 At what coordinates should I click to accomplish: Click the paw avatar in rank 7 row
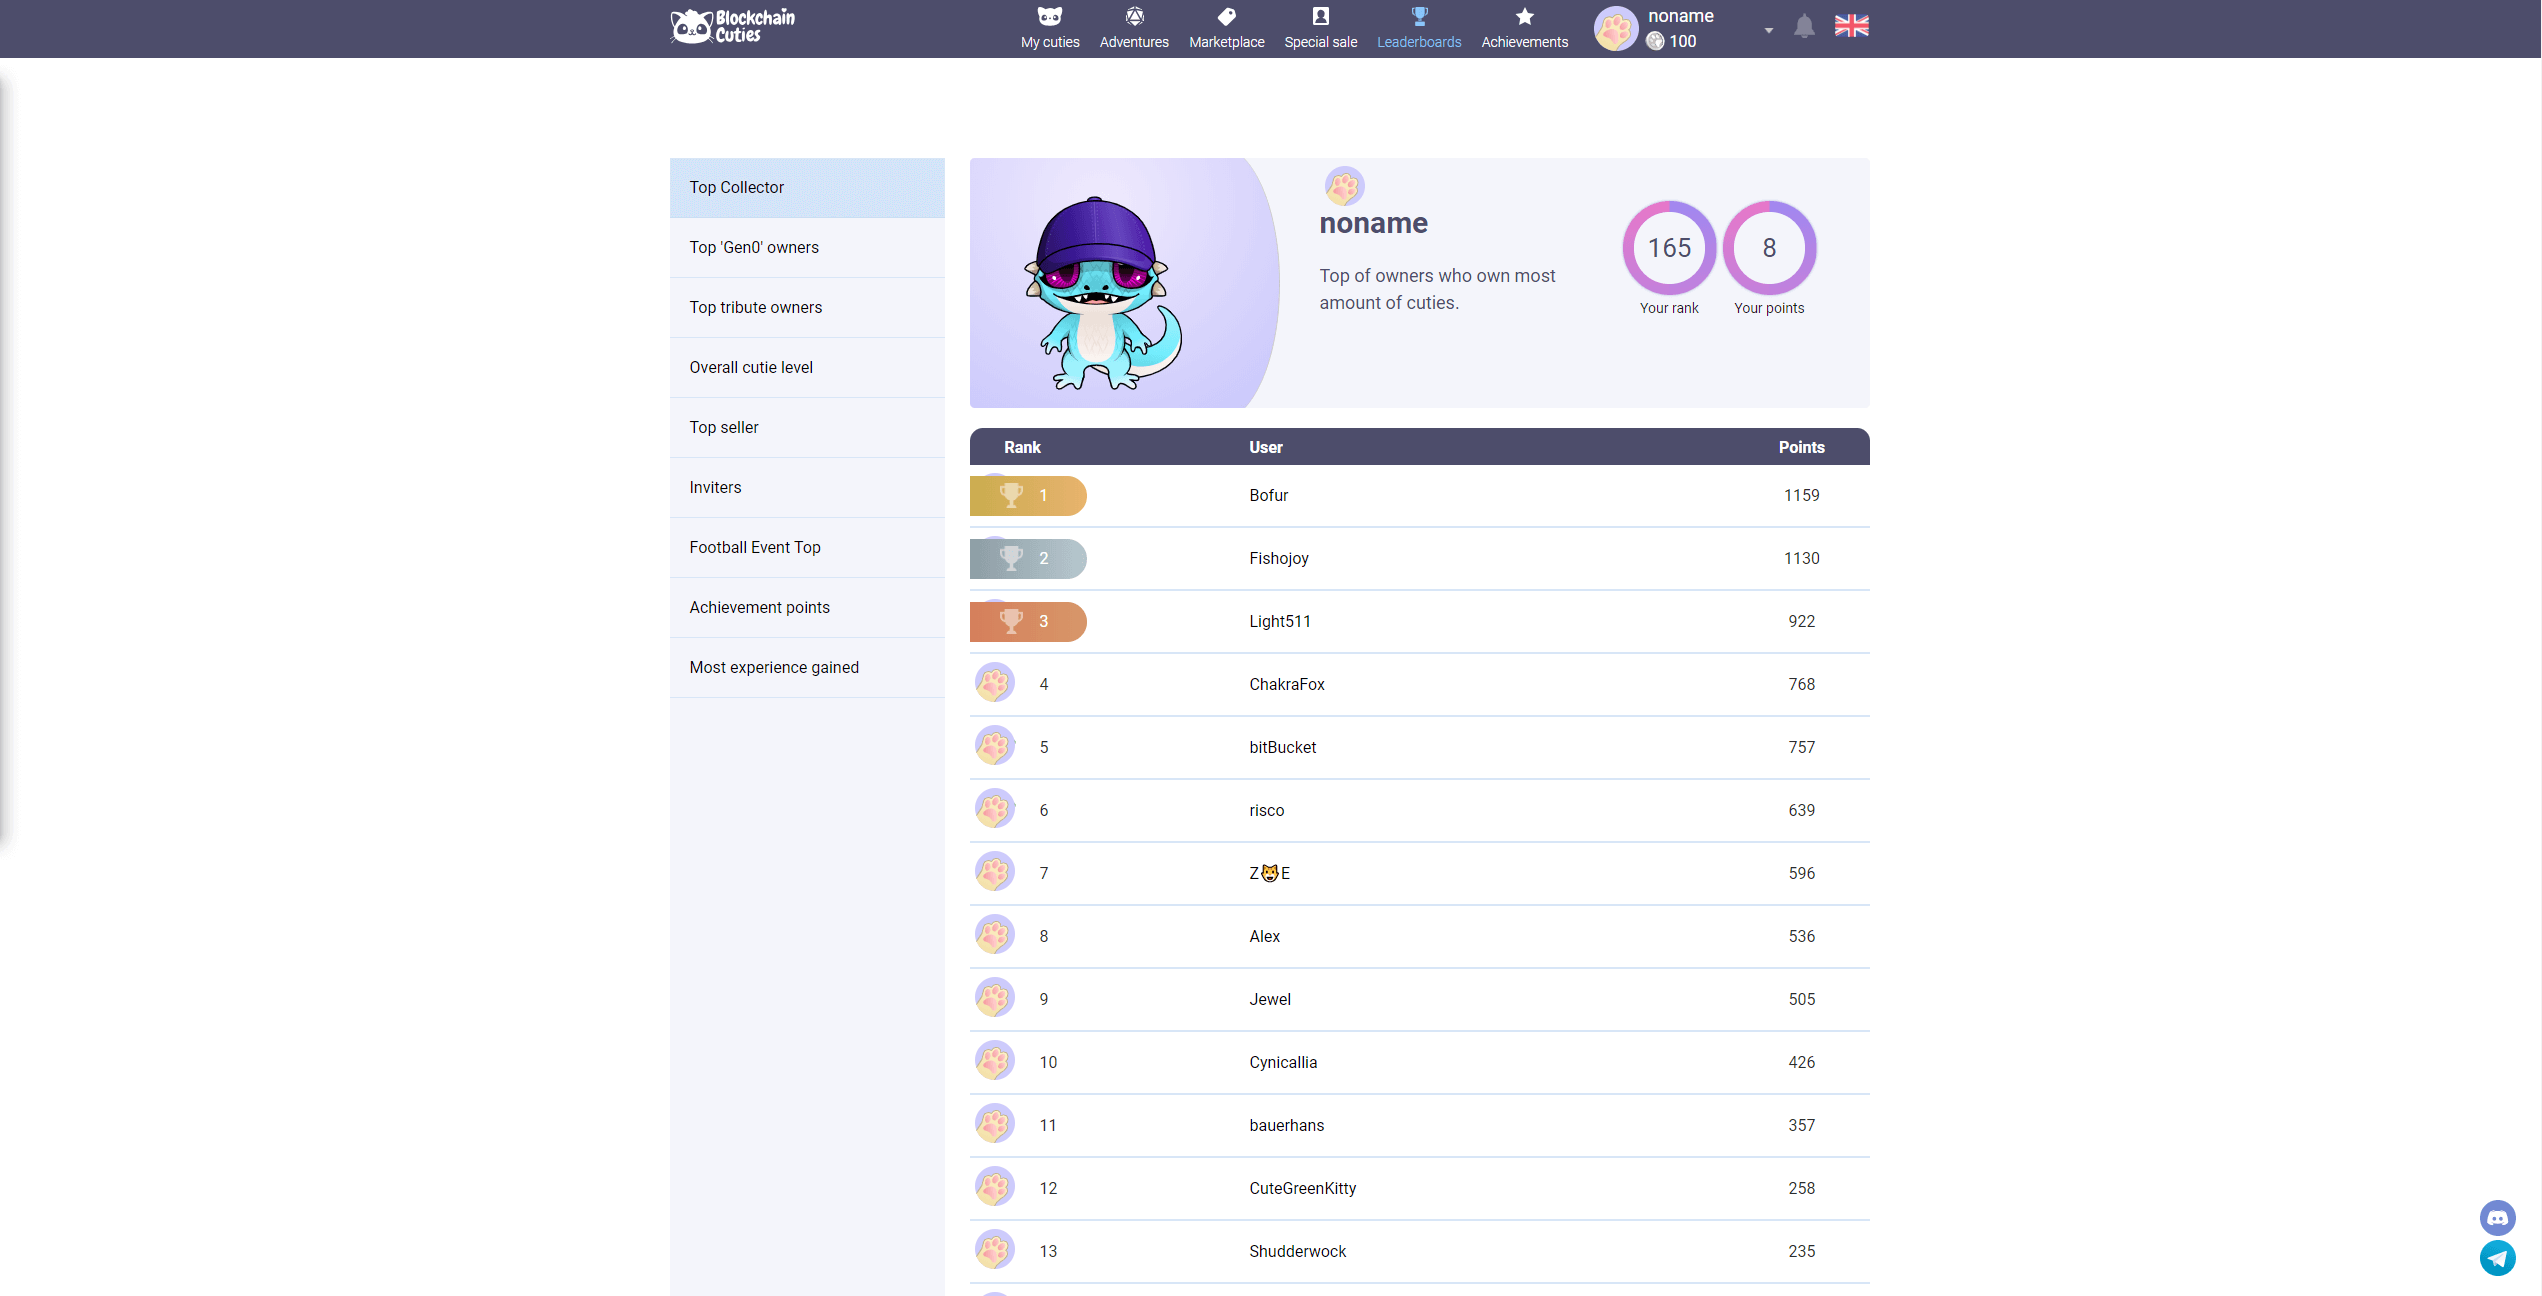994,872
